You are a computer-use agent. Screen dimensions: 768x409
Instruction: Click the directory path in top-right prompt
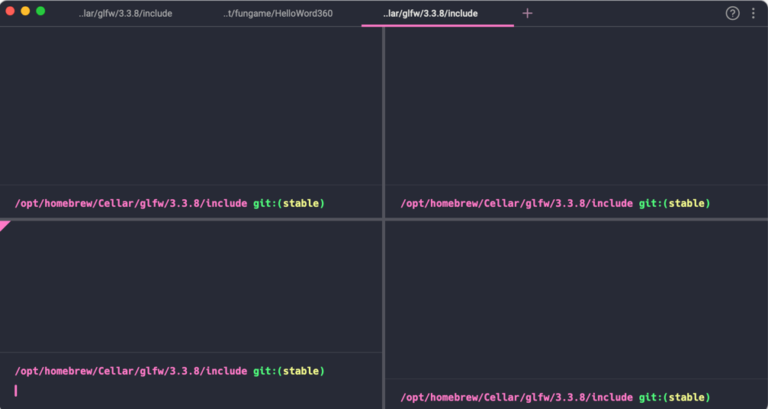click(x=516, y=203)
